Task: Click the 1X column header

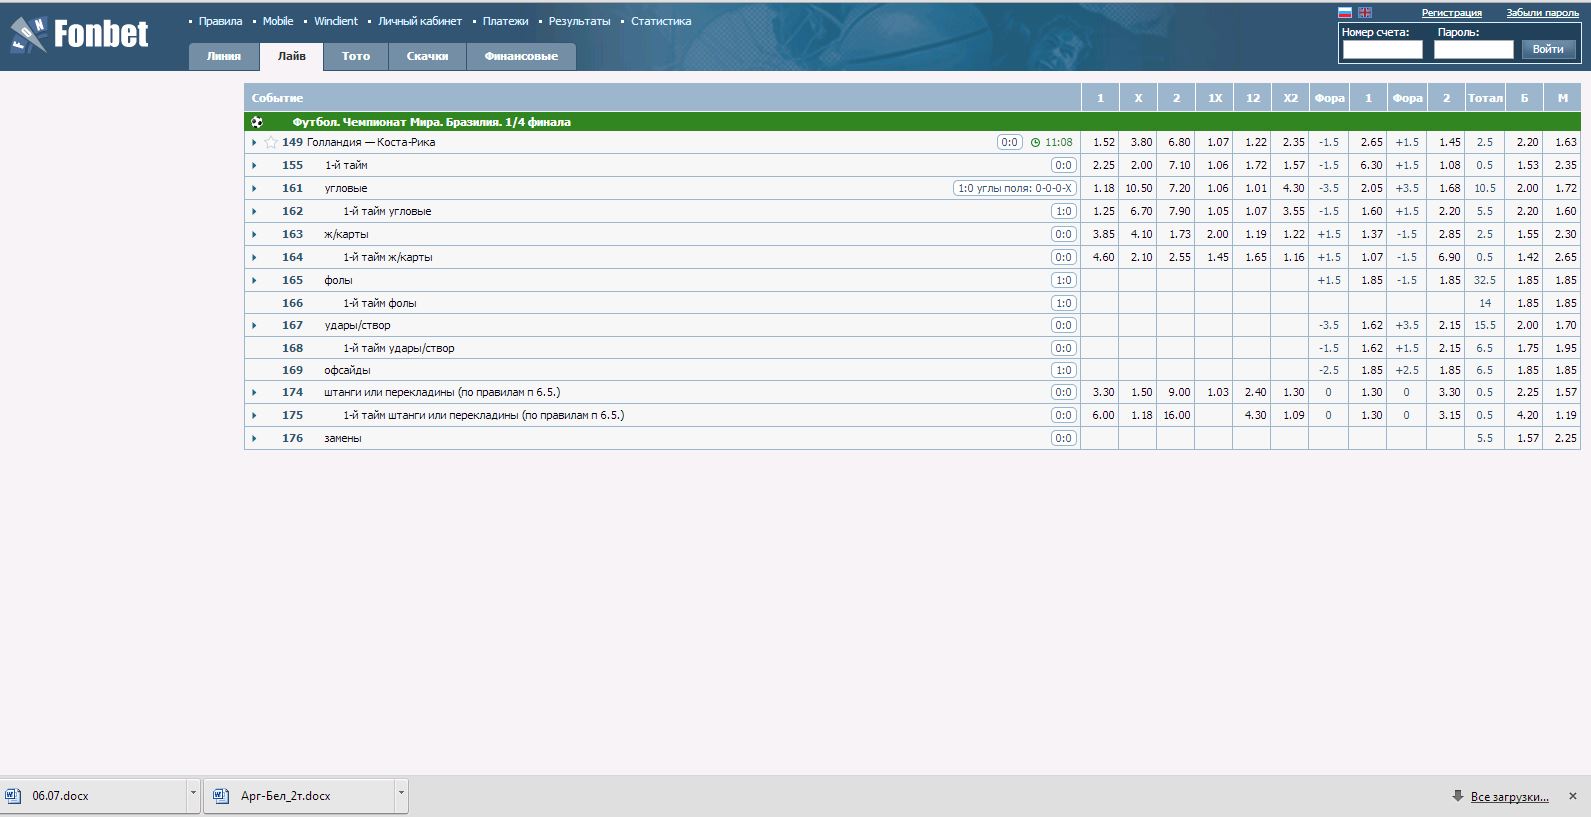Action: [1215, 98]
